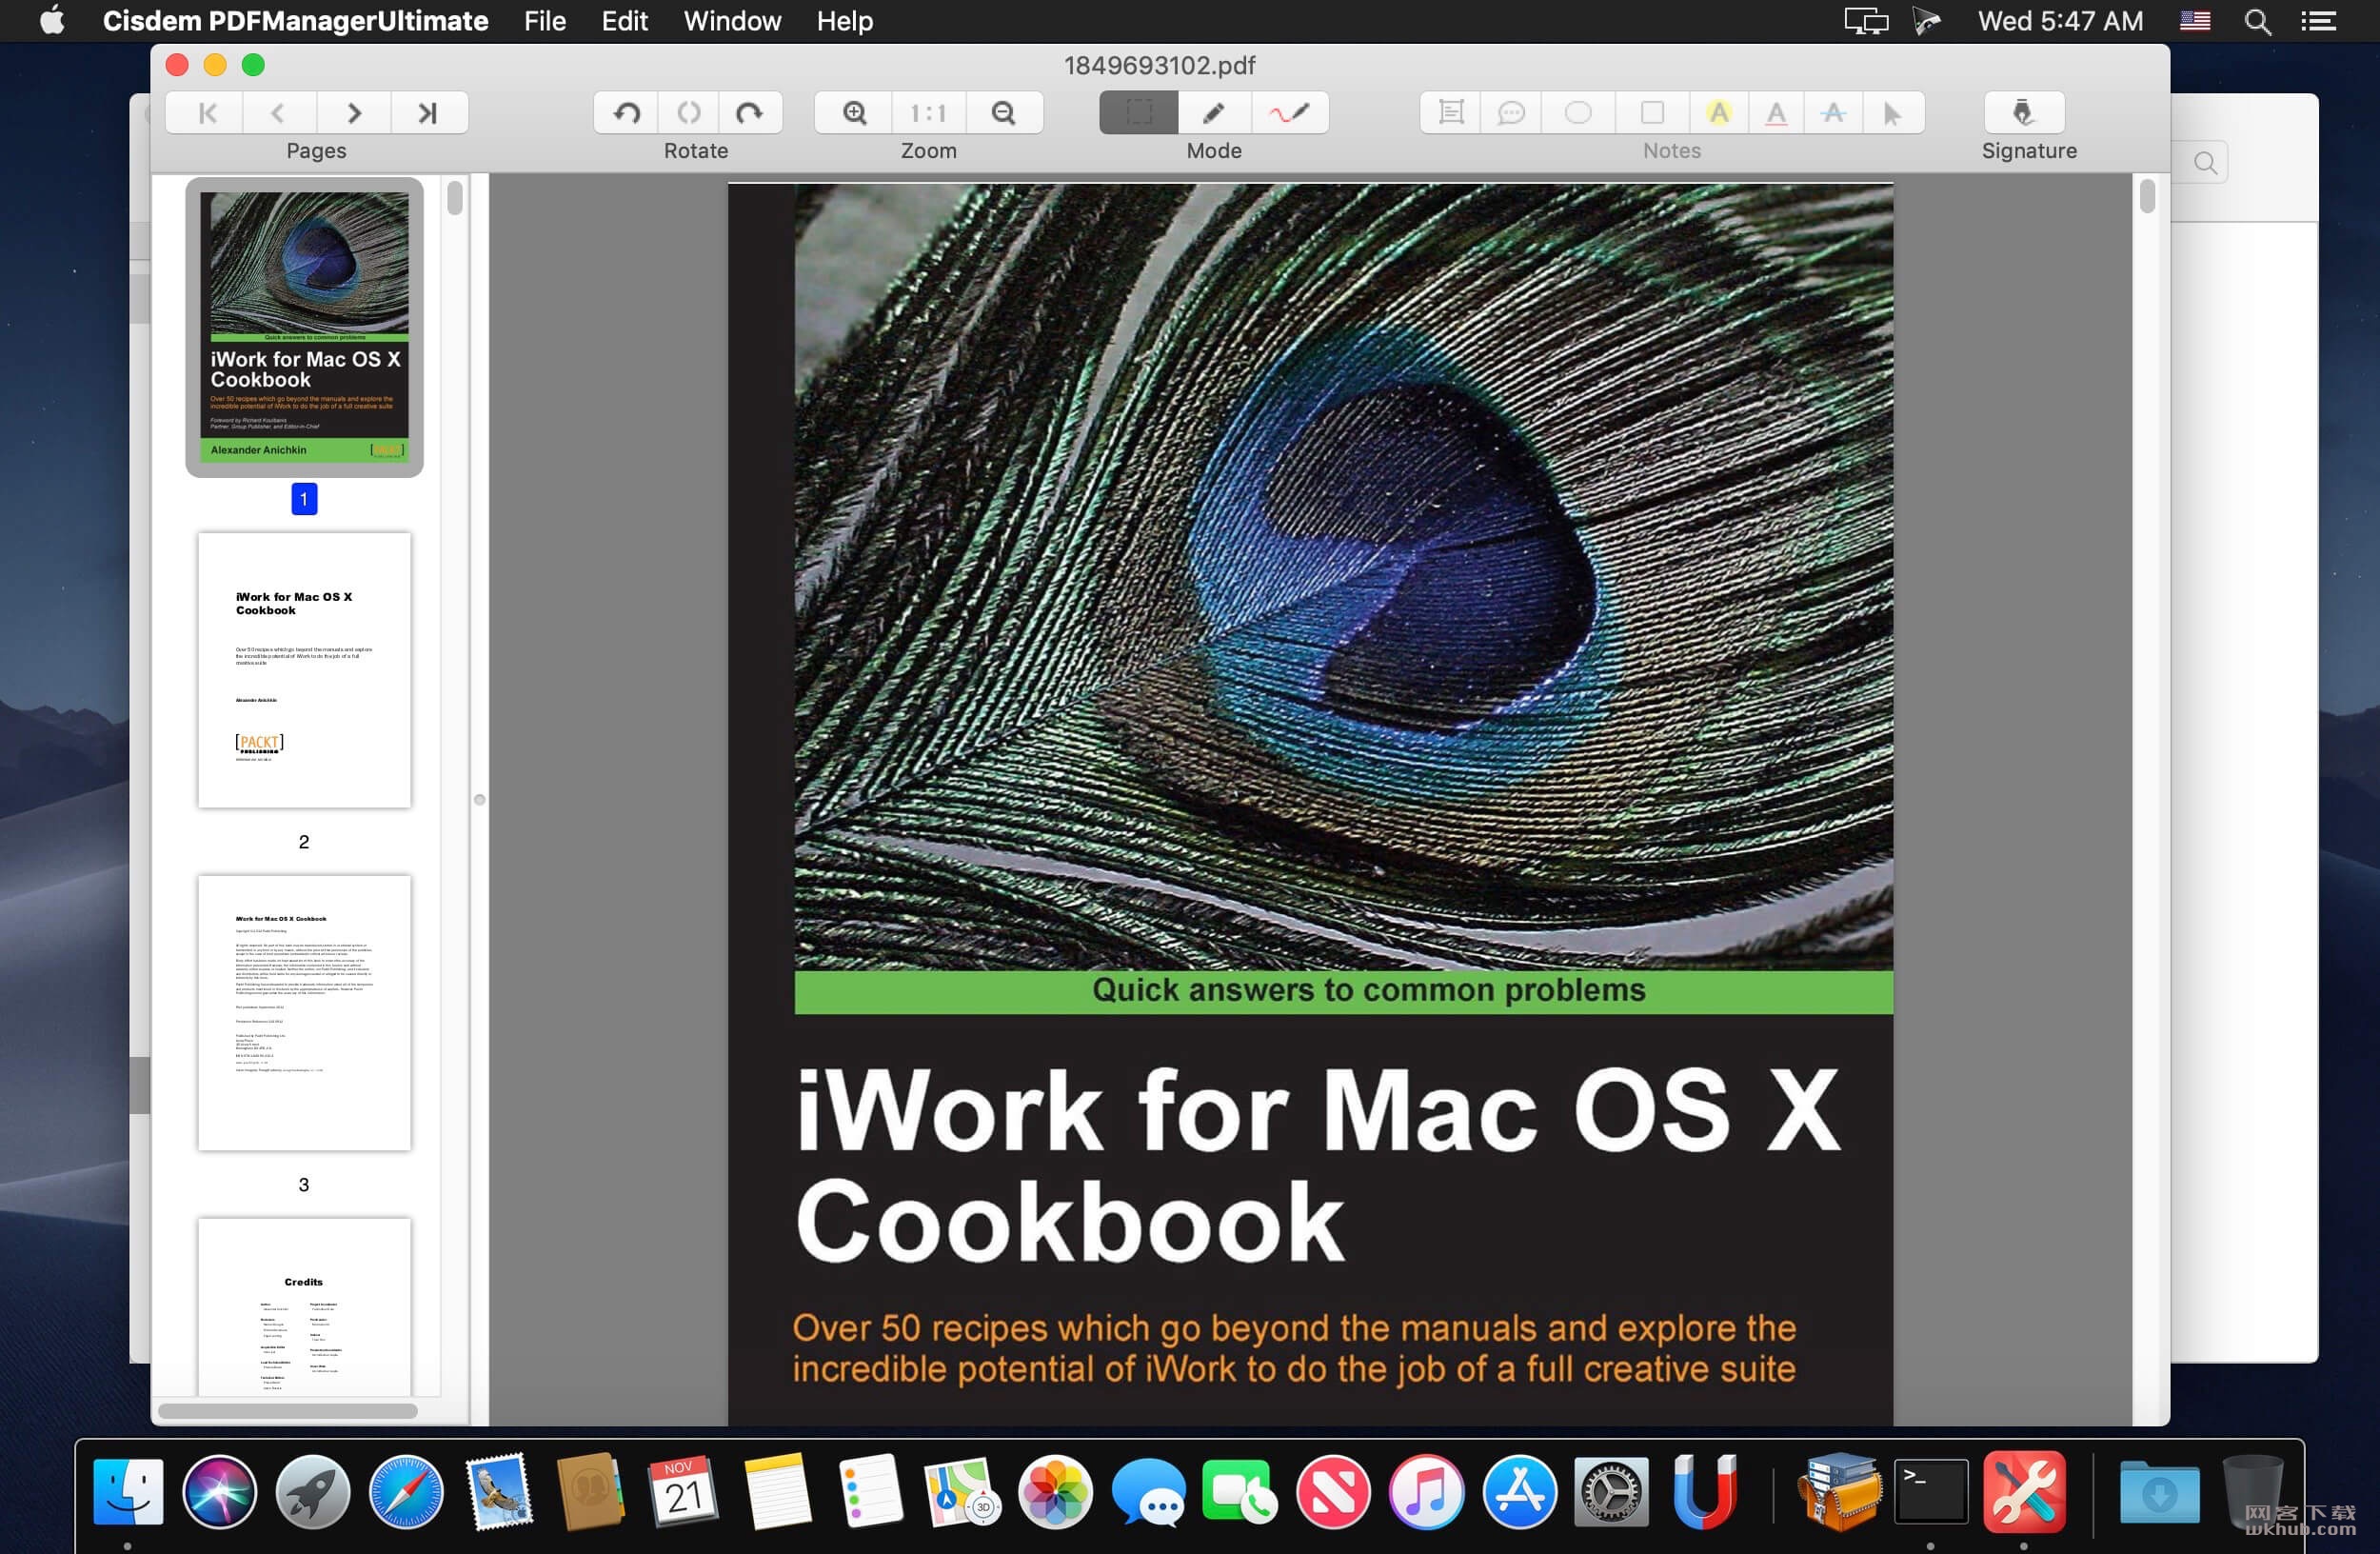Click the sidebar splitter handle
The height and width of the screenshot is (1554, 2380).
point(479,800)
